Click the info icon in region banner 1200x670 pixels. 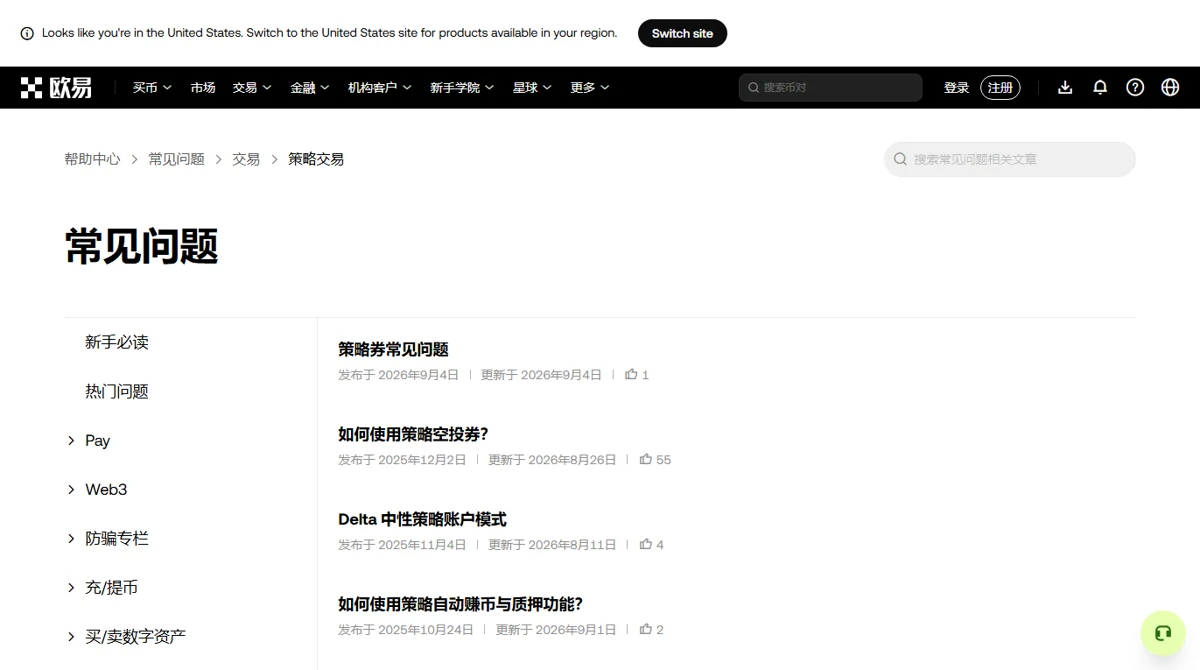(27, 33)
